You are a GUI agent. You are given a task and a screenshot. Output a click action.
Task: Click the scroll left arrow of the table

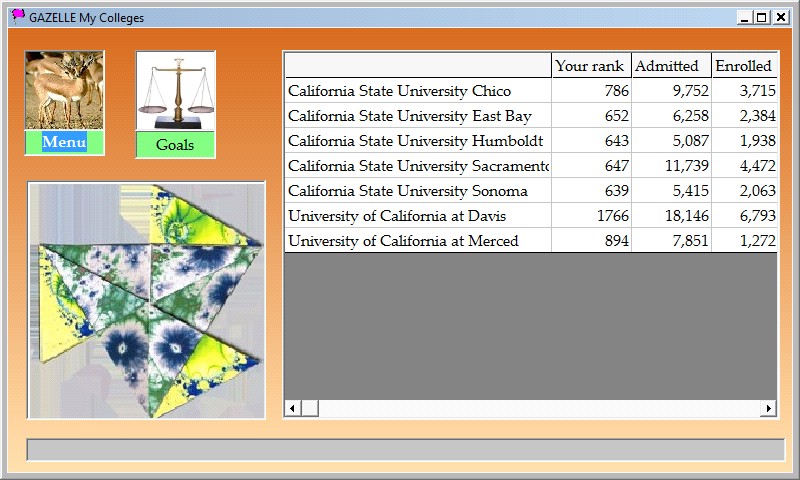pyautogui.click(x=293, y=408)
